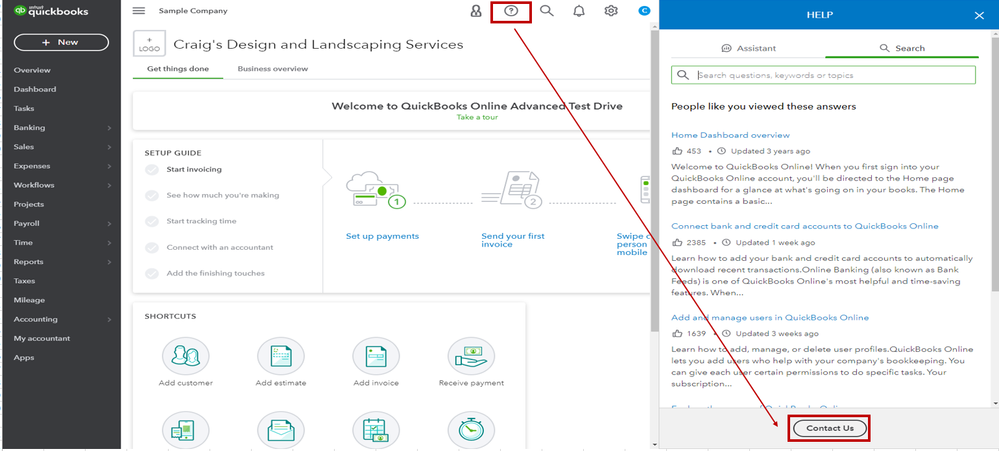Open the notifications bell icon

[579, 11]
